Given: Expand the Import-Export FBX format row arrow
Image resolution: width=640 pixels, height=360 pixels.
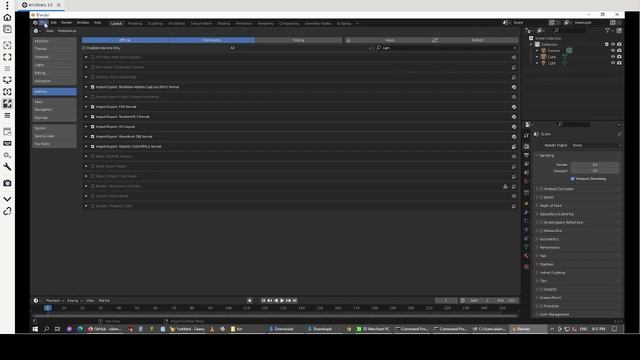Looking at the screenshot, I should click(86, 107).
